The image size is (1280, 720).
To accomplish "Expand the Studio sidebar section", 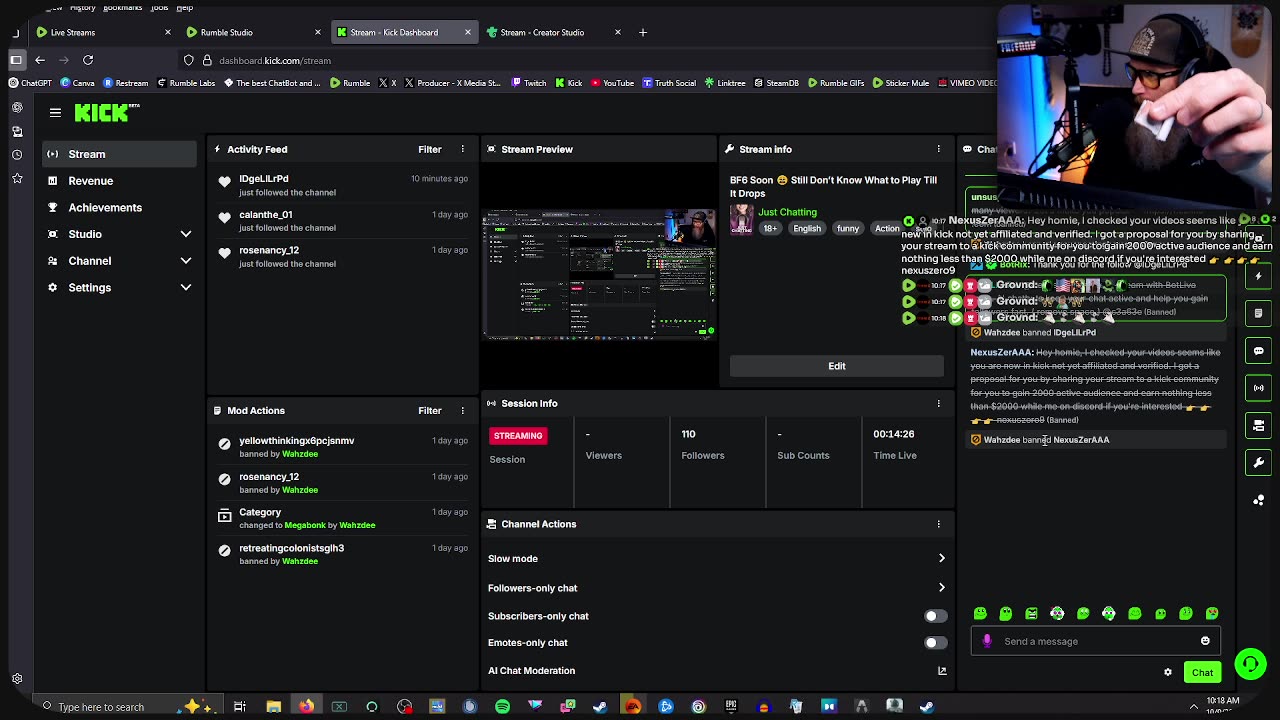I will [120, 234].
